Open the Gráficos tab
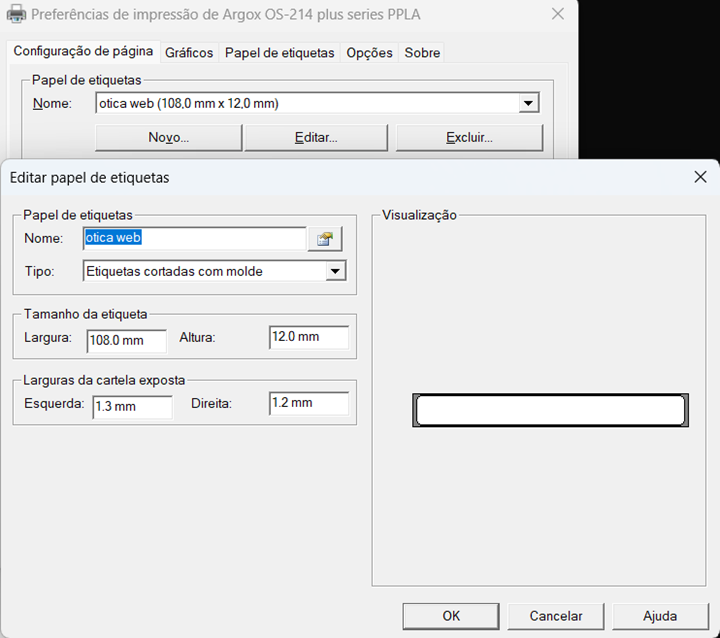Screen dimensions: 720x638 pos(189,53)
